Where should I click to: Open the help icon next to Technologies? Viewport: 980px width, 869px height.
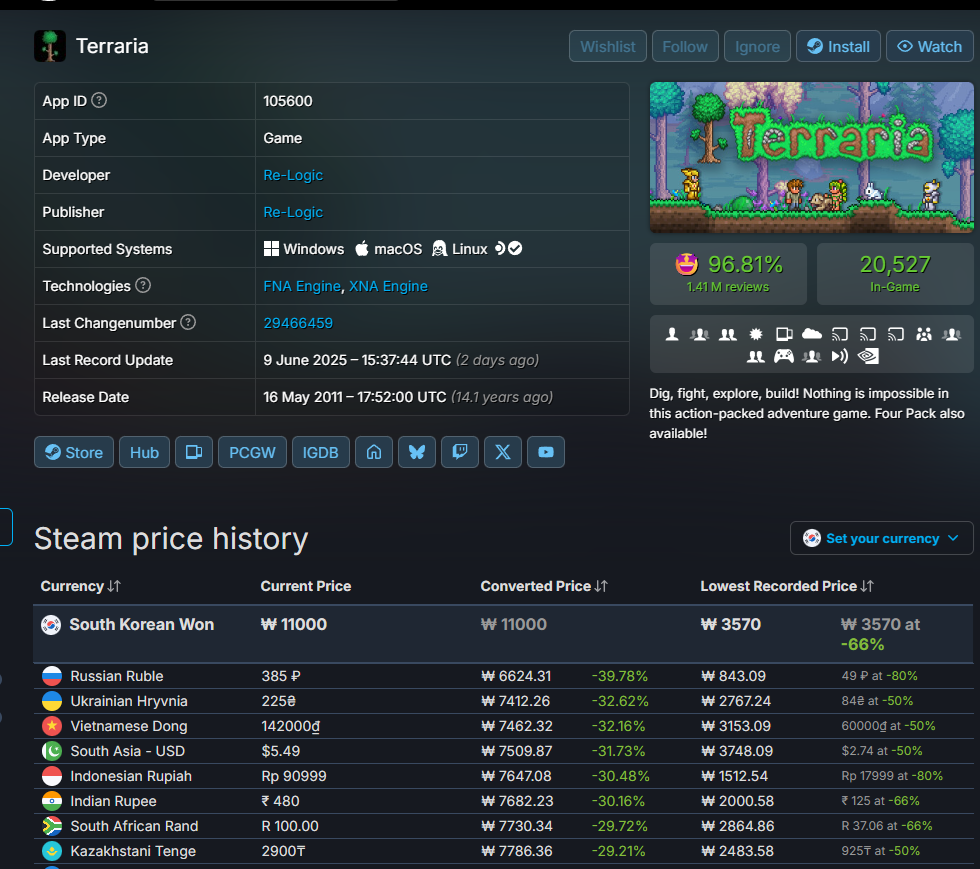(x=143, y=285)
